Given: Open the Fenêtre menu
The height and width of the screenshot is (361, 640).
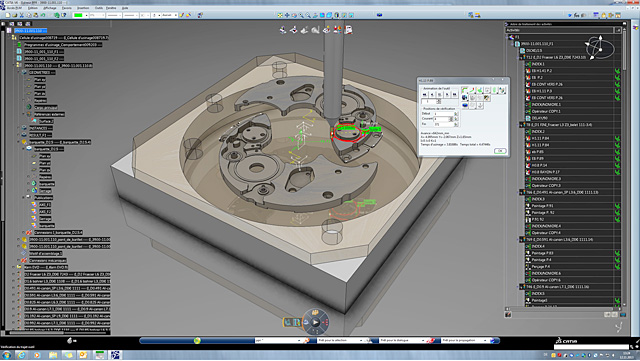Looking at the screenshot, I should (111, 8).
